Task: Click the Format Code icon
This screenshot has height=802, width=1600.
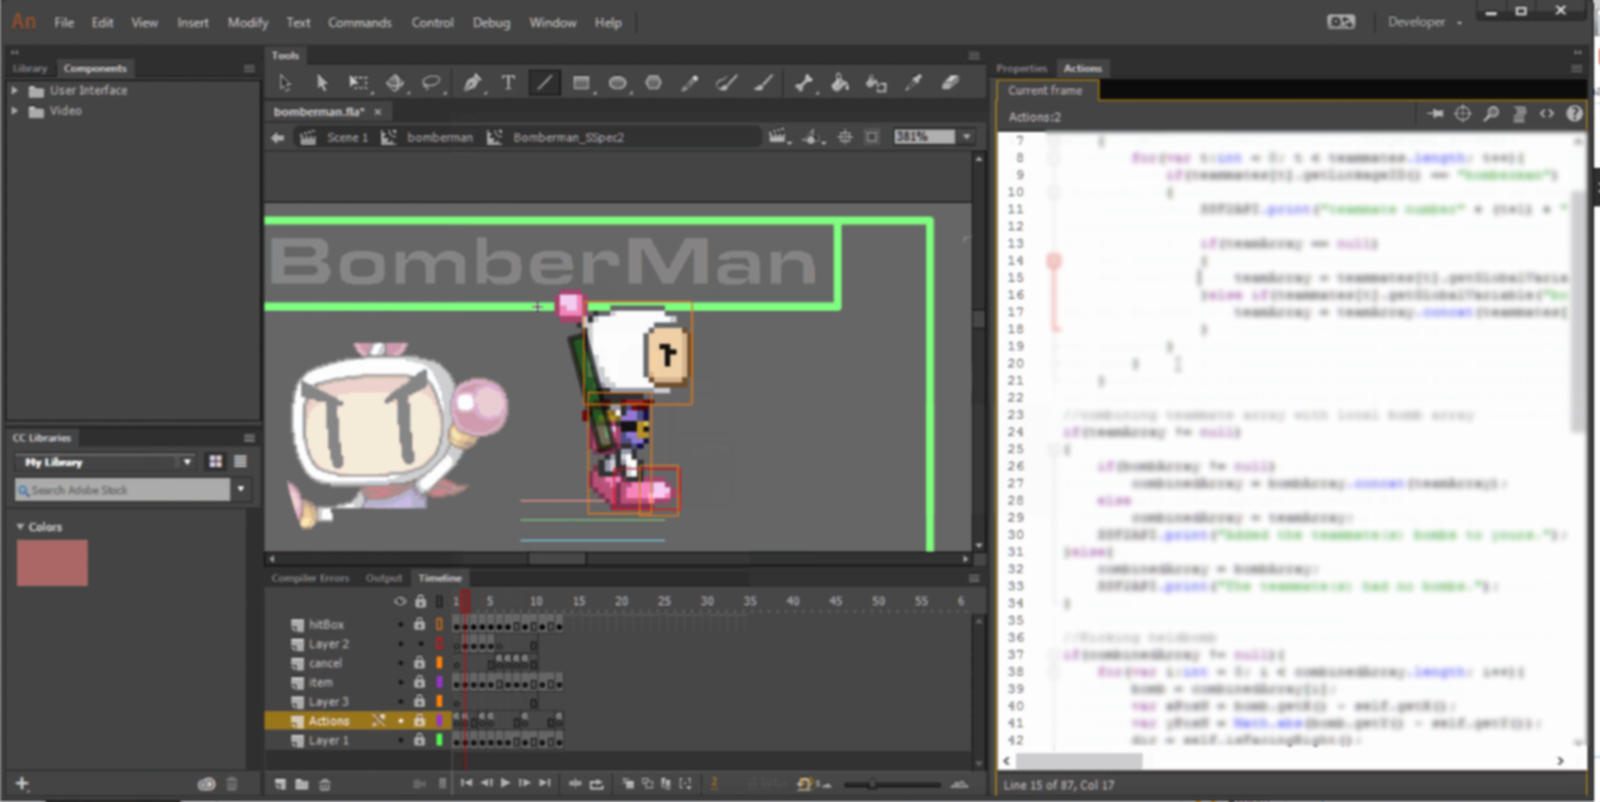Action: click(x=1520, y=114)
